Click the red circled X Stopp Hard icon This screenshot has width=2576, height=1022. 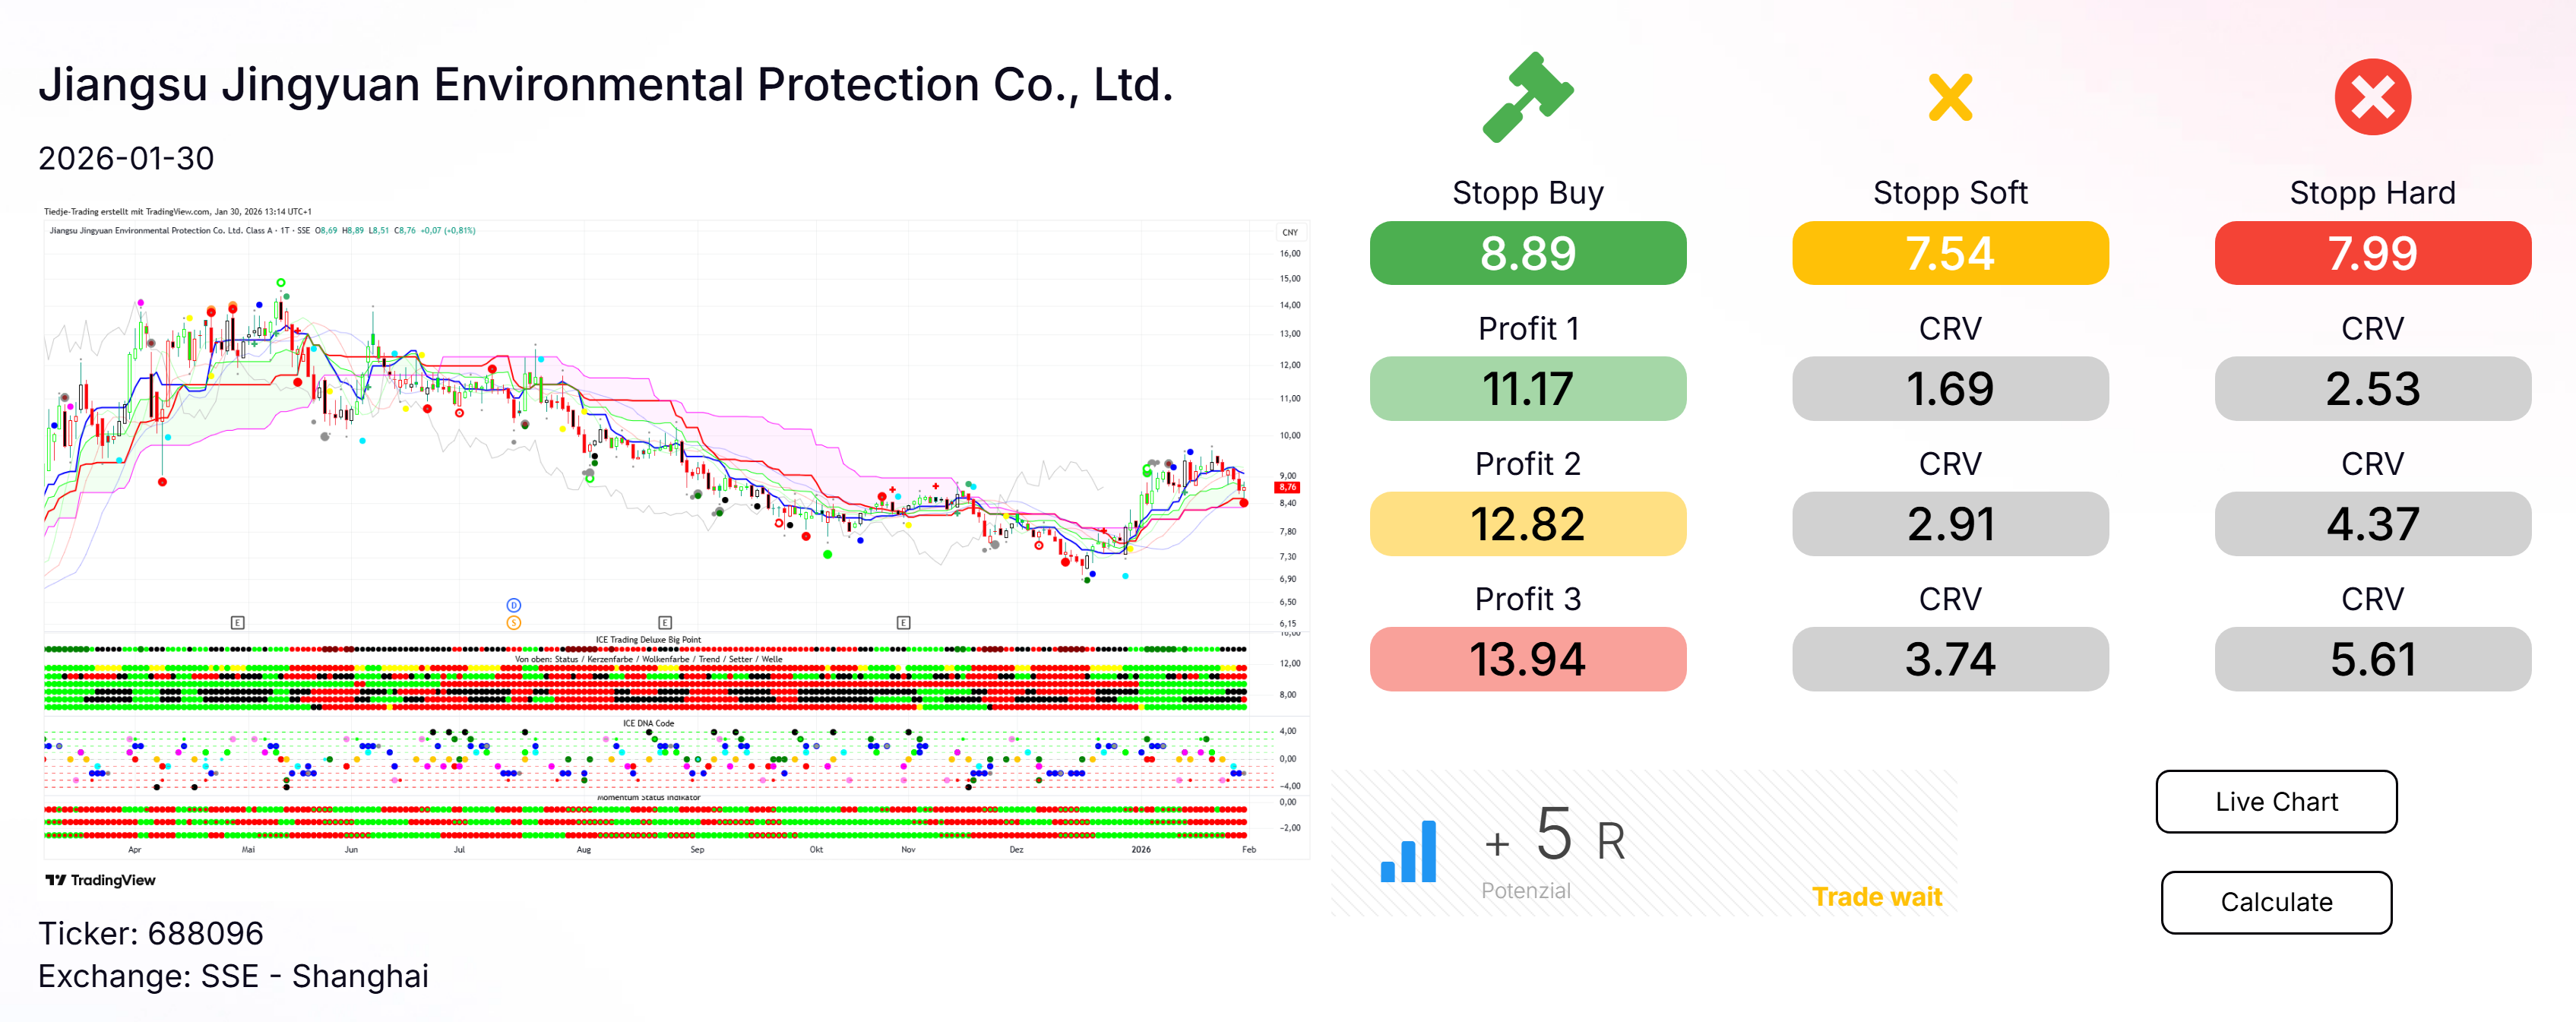(x=2372, y=97)
